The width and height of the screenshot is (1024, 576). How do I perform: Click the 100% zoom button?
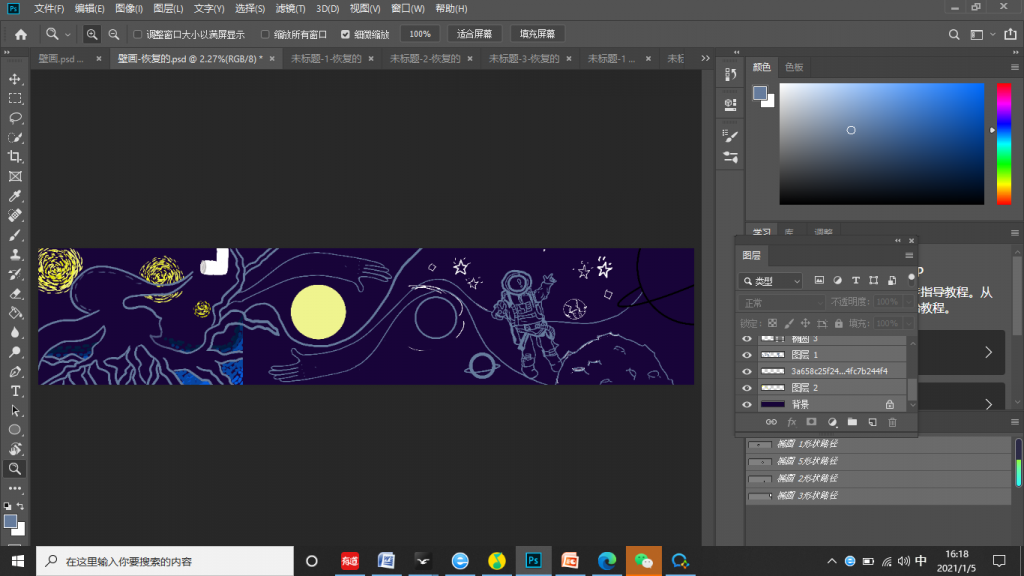coord(420,34)
